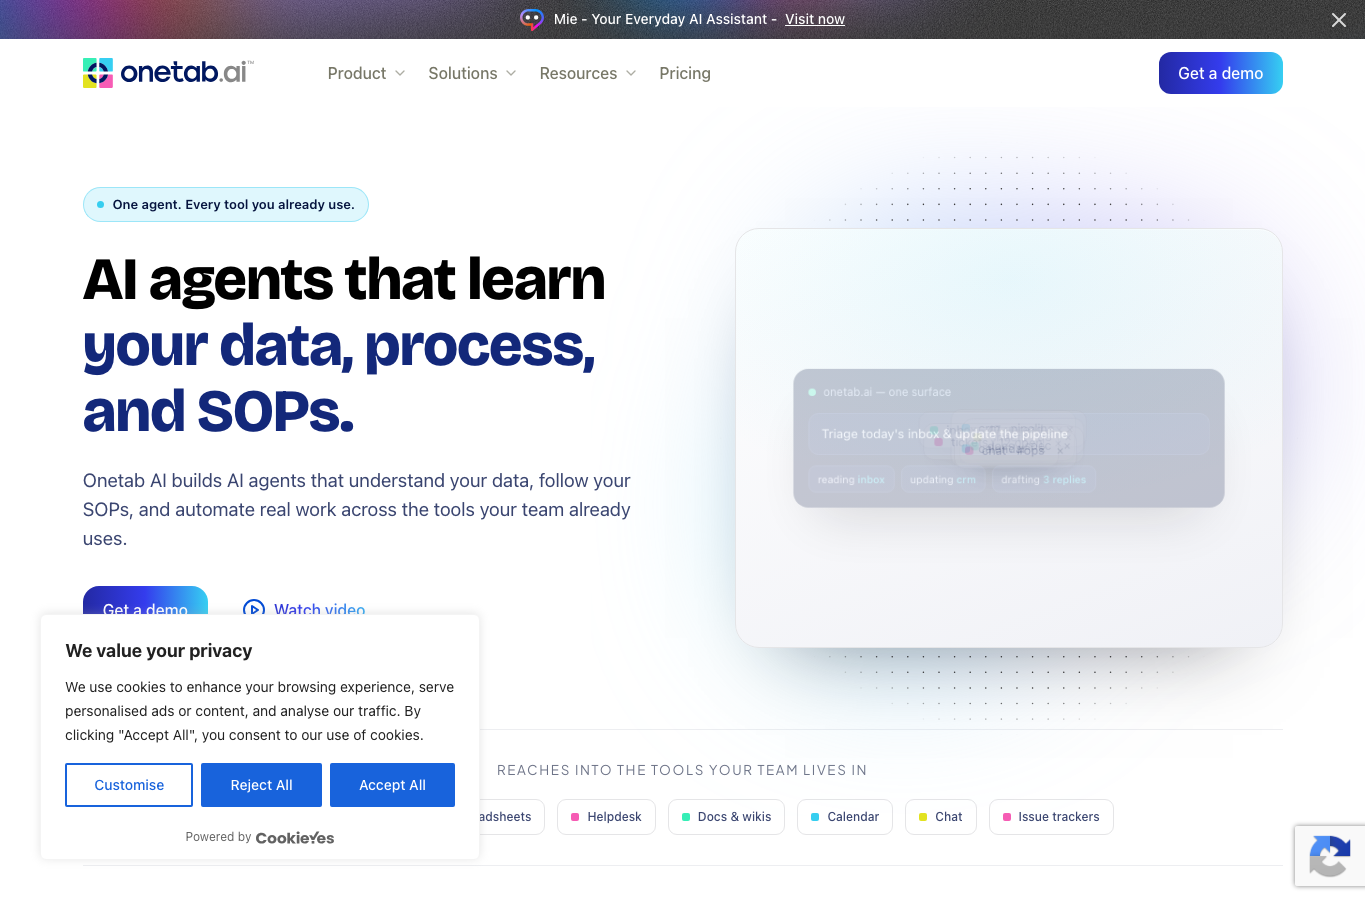This screenshot has height=900, width=1365.
Task: Open the Customise cookie settings
Action: tap(129, 785)
